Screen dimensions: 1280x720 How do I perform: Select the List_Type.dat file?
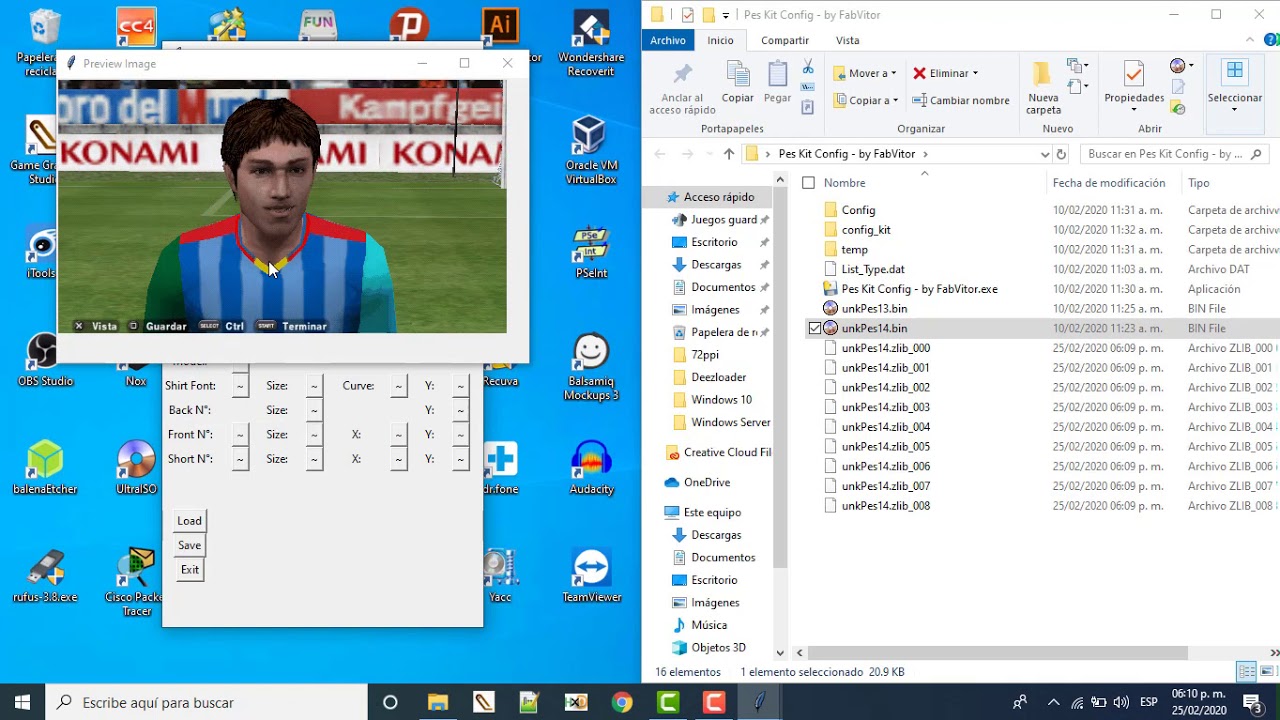click(x=873, y=269)
